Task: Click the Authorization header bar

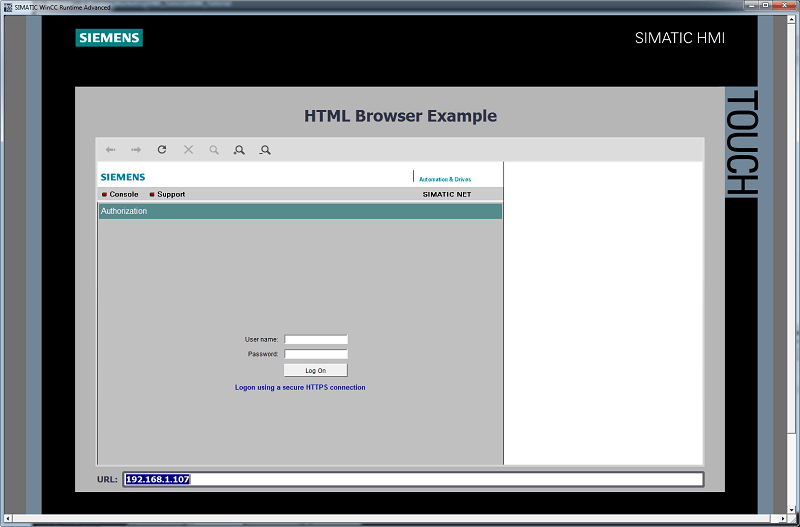Action: [301, 211]
